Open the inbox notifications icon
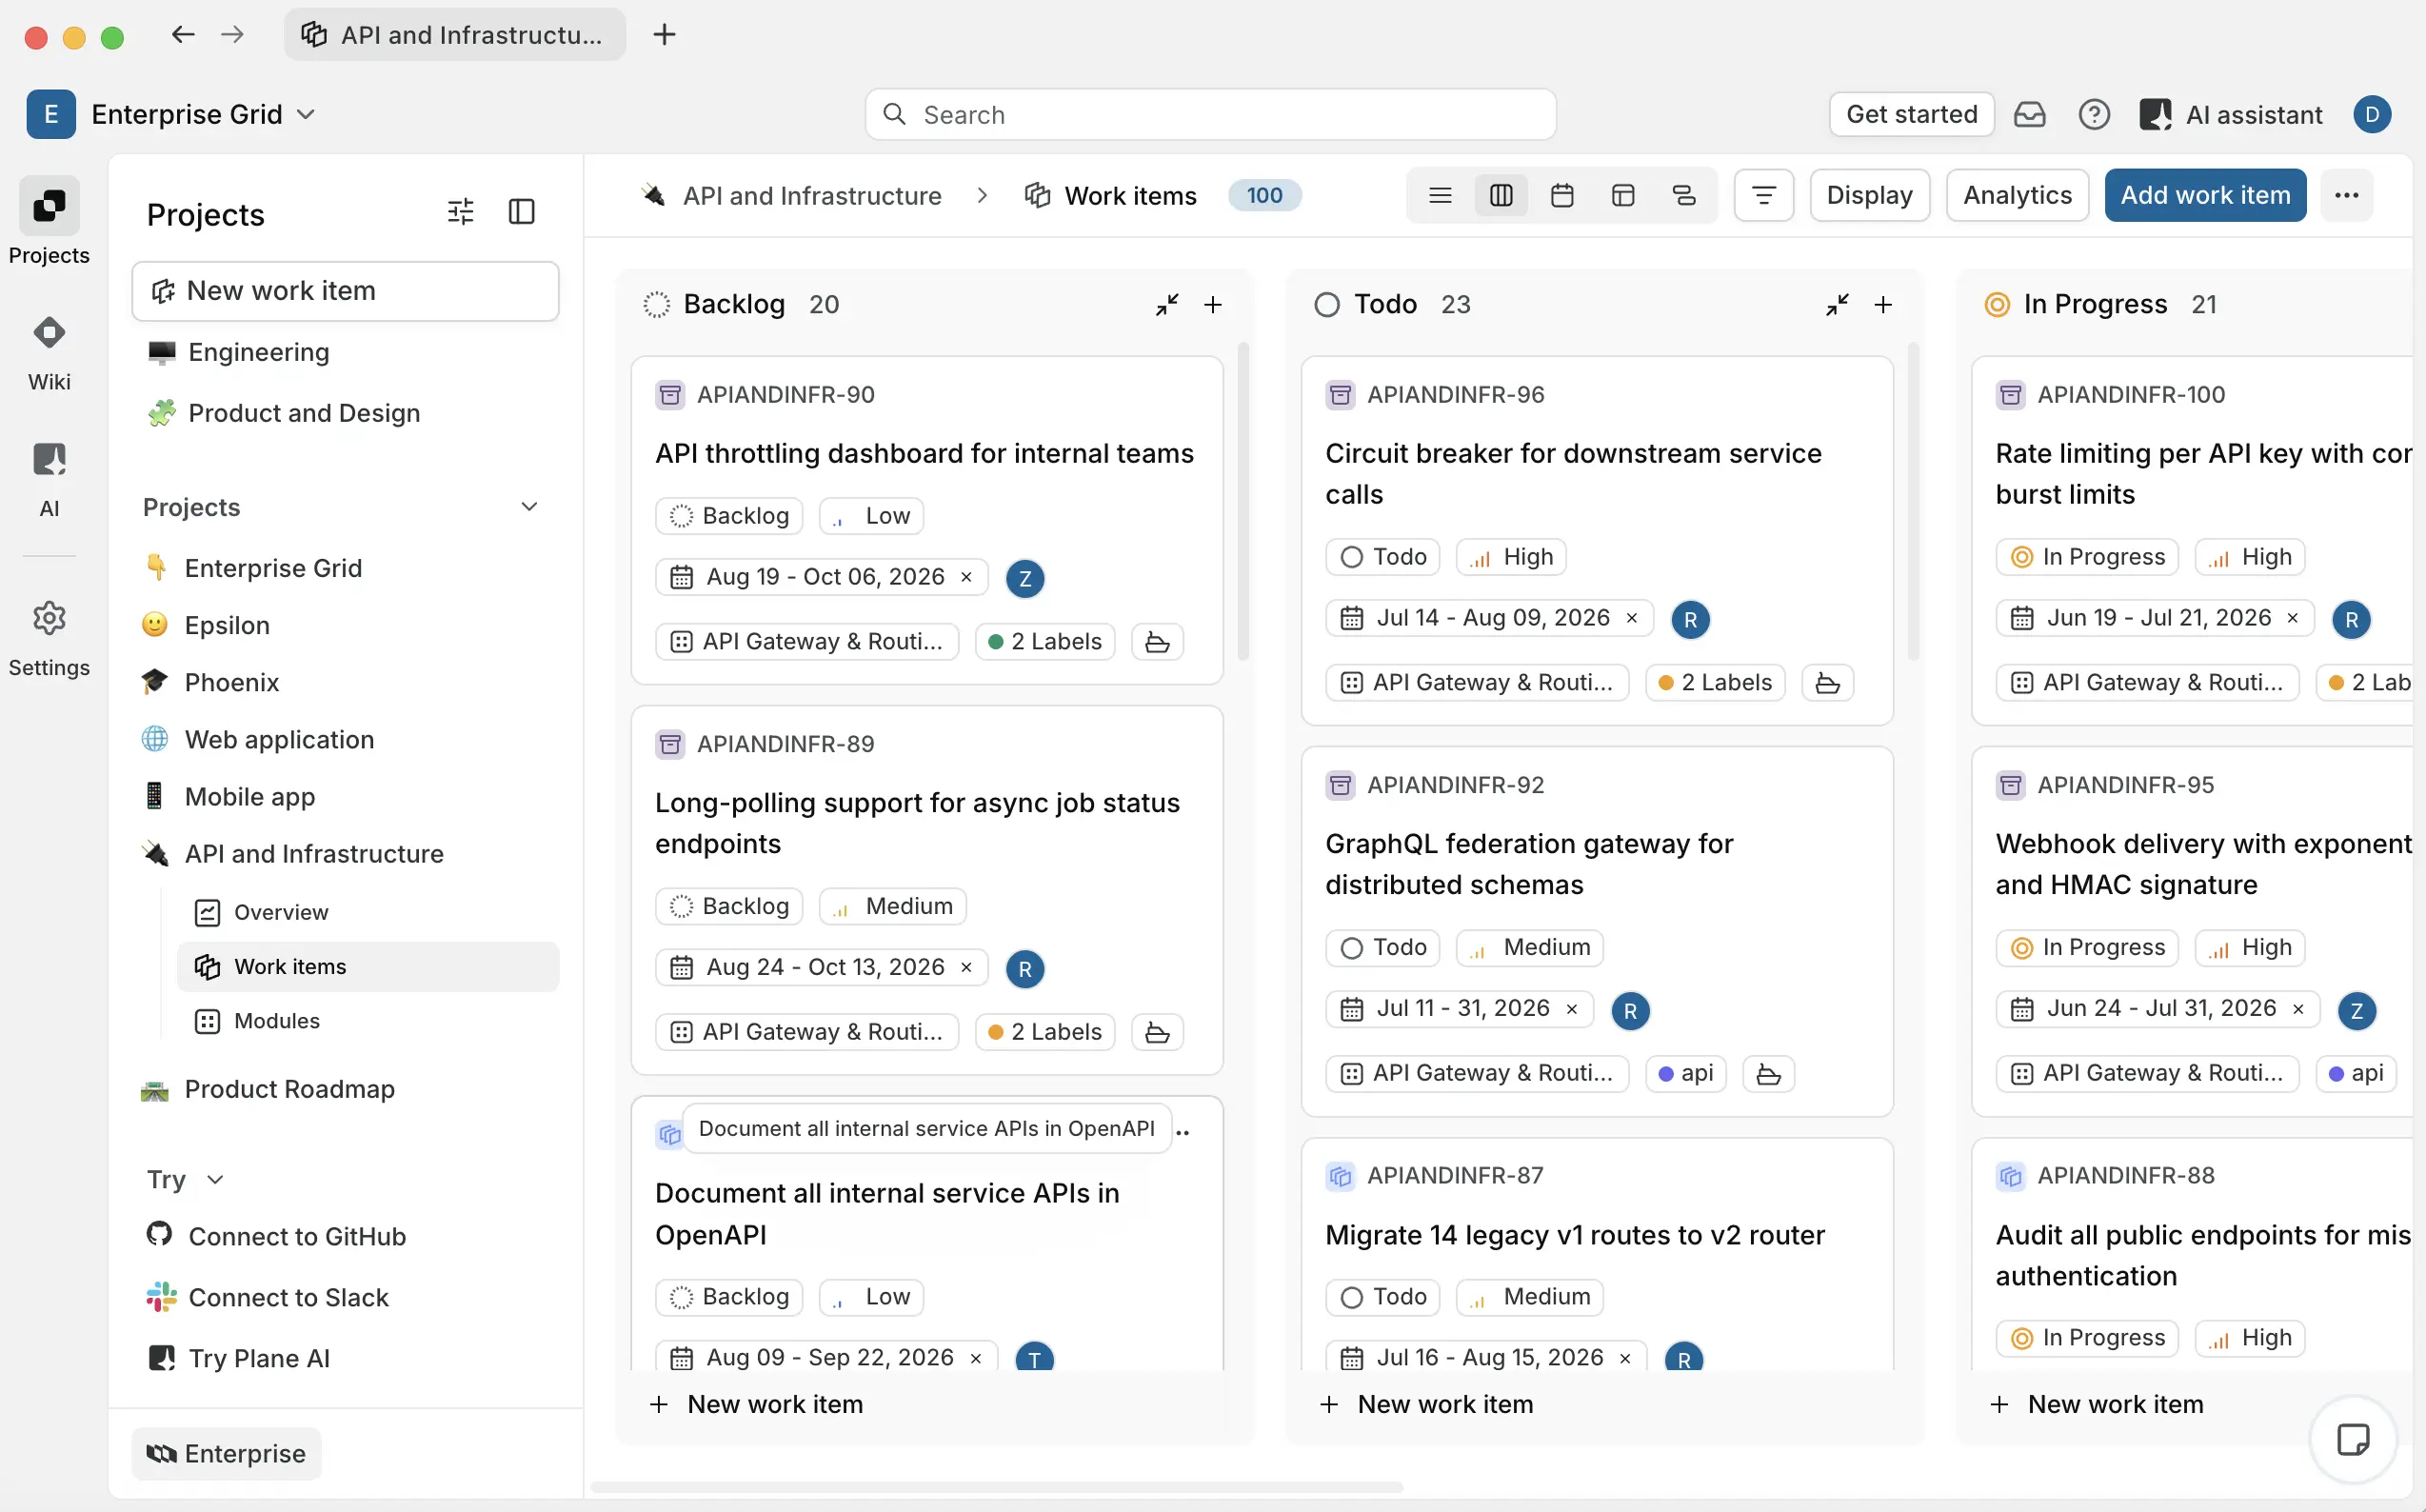 pos(2029,115)
